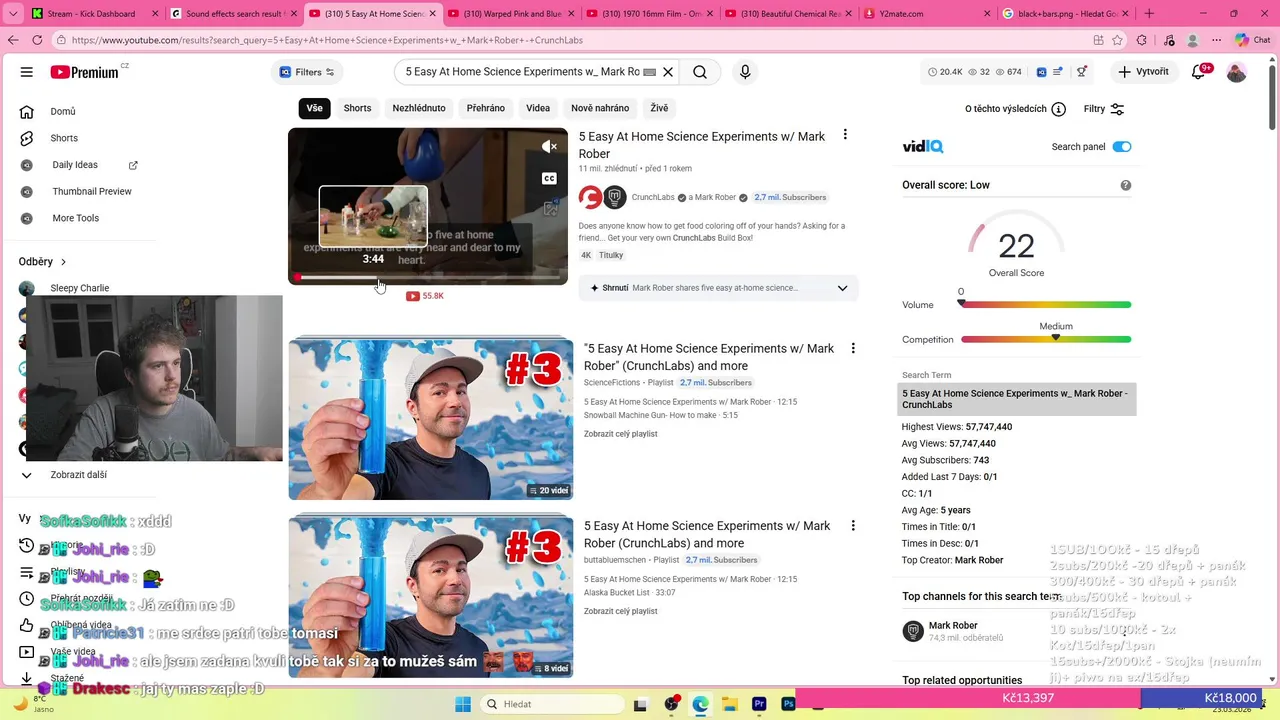1280x720 pixels.
Task: Open Filtry results filter panel
Action: pyautogui.click(x=1104, y=109)
